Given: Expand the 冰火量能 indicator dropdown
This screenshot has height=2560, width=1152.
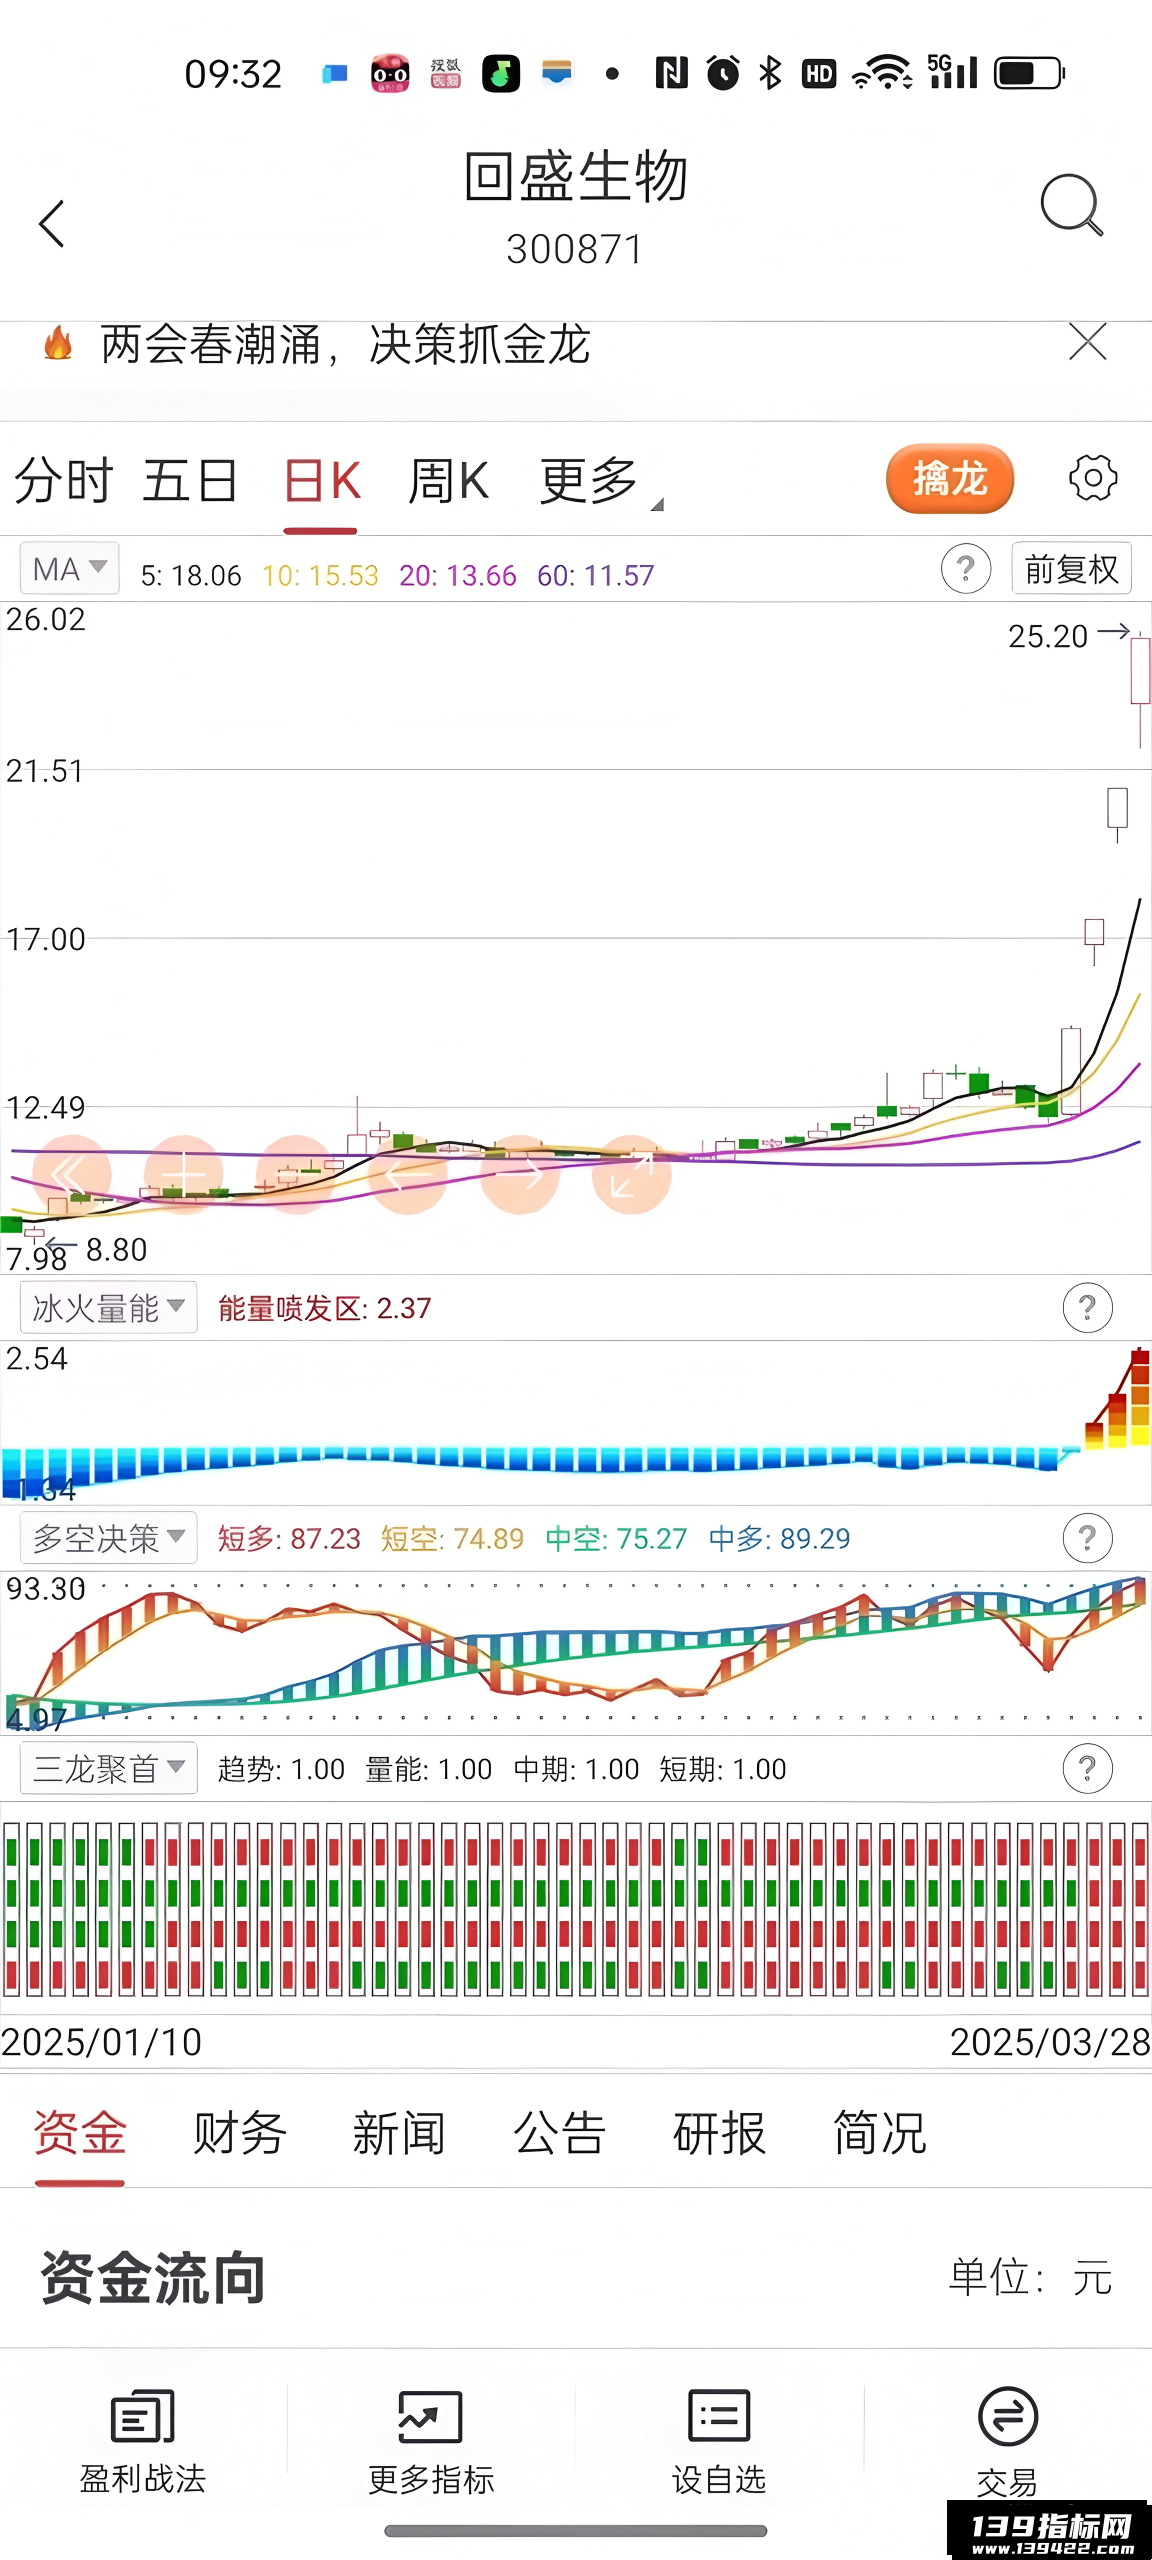Looking at the screenshot, I should [x=108, y=1307].
